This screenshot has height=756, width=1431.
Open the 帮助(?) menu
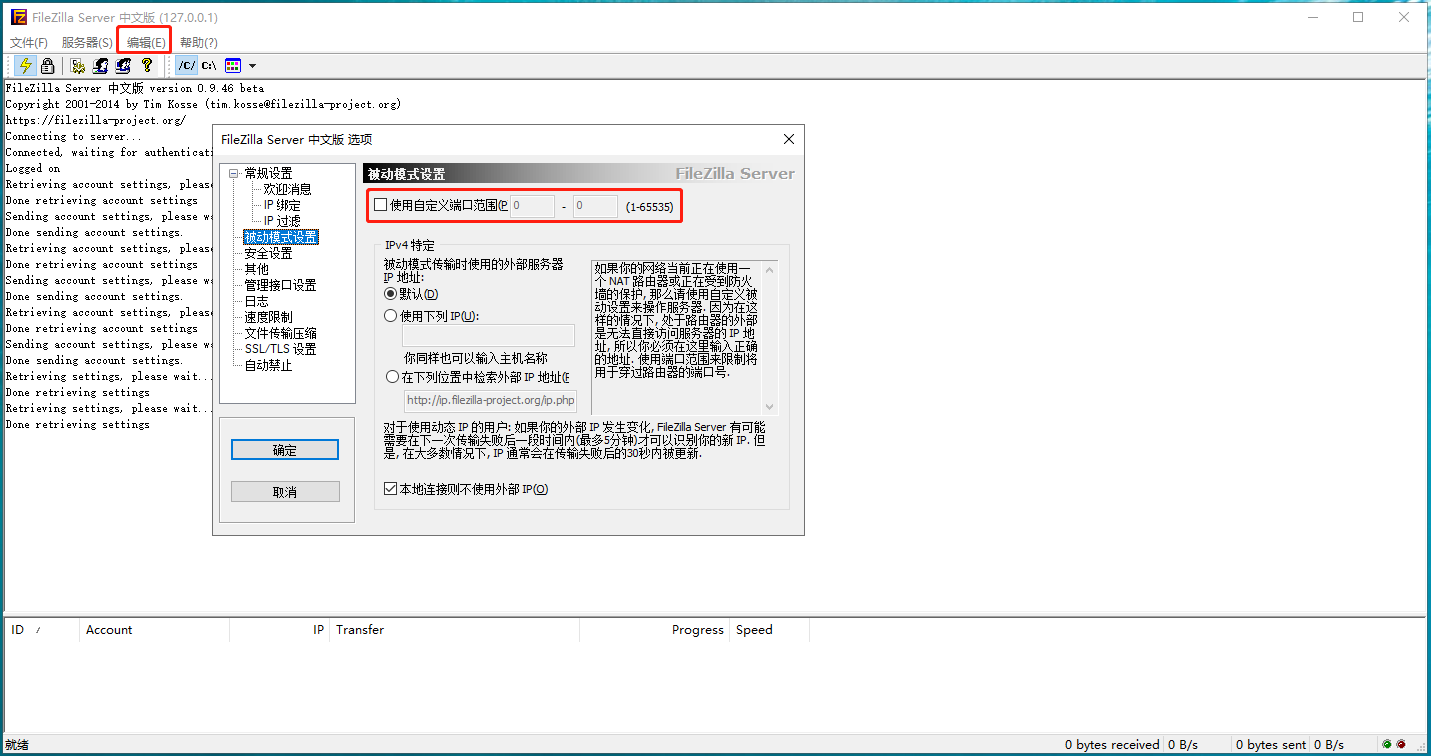(199, 43)
